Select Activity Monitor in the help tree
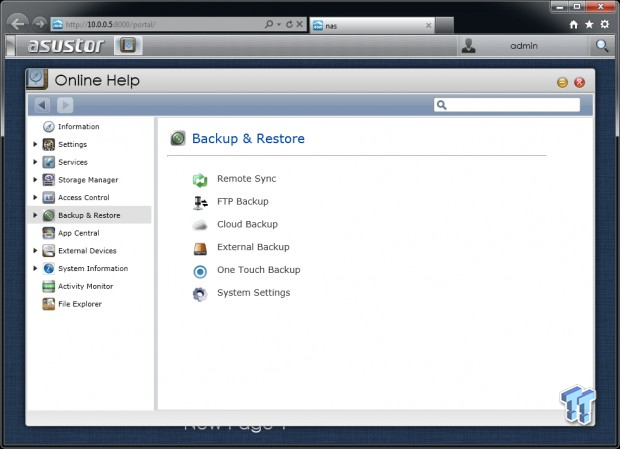Screen dimensions: 620x449 pos(85,286)
